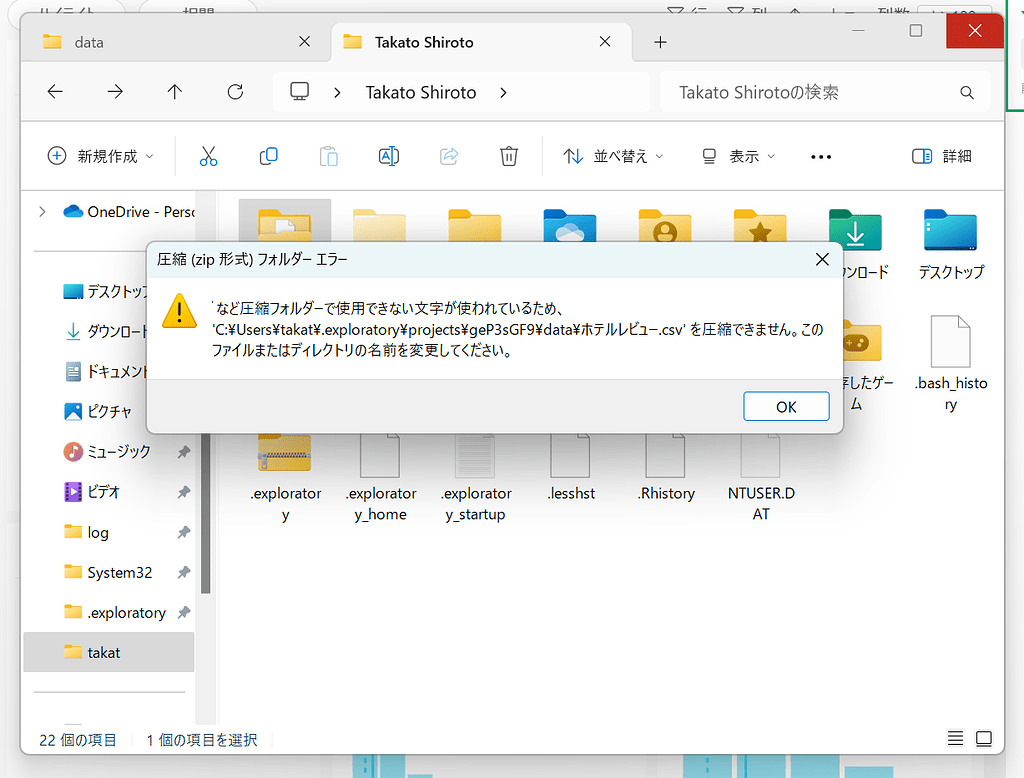1024x778 pixels.
Task: Open the 表示 view options dropdown
Action: (737, 156)
